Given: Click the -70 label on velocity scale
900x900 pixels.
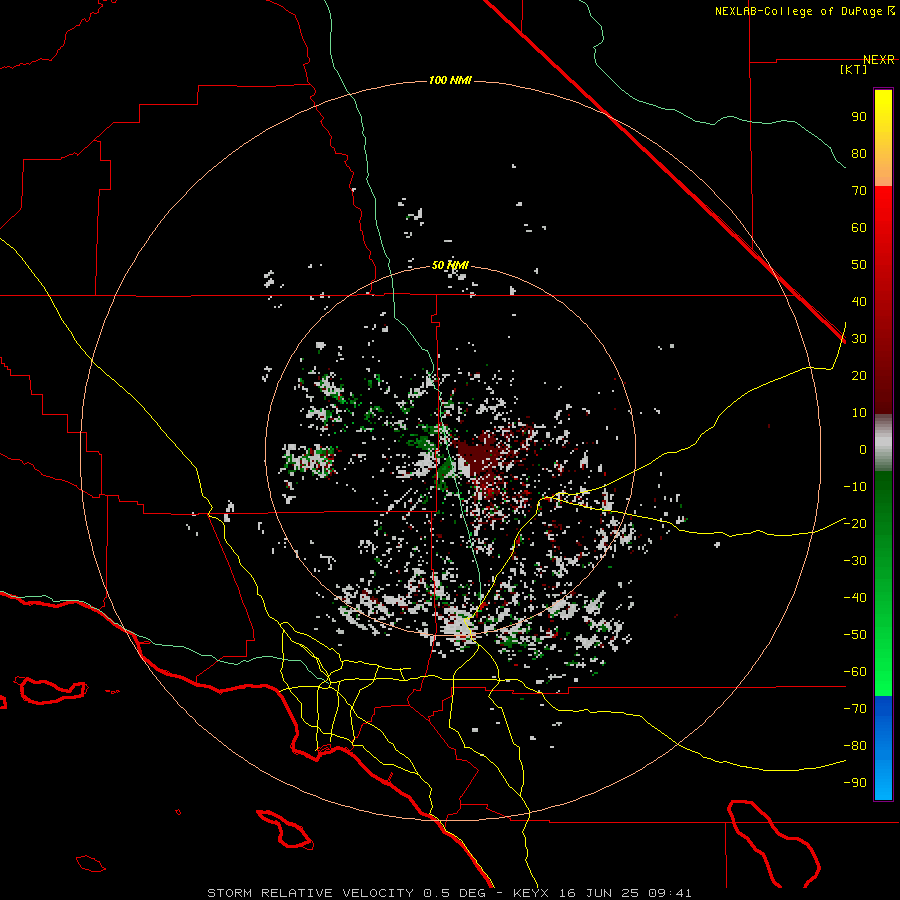Looking at the screenshot, I should (x=855, y=709).
